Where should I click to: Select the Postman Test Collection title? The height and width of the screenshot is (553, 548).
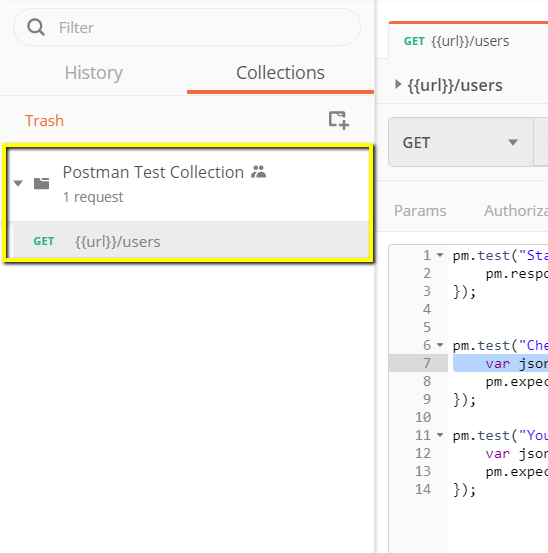153,172
